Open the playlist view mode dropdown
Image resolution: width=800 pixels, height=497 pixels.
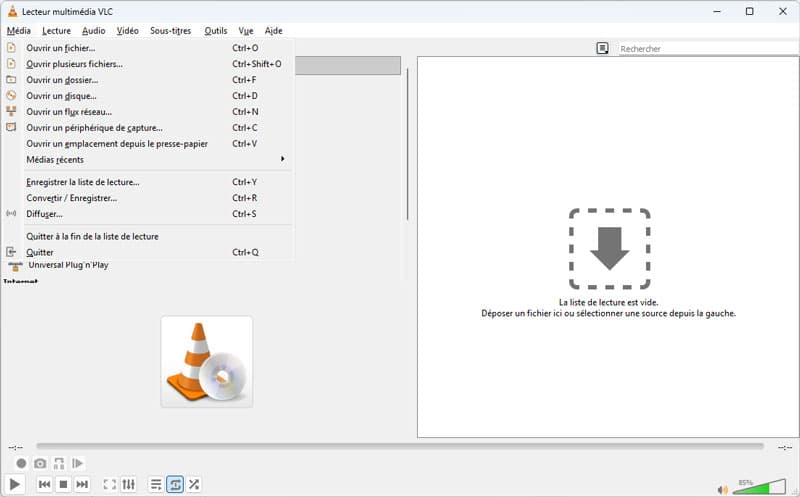(x=602, y=48)
